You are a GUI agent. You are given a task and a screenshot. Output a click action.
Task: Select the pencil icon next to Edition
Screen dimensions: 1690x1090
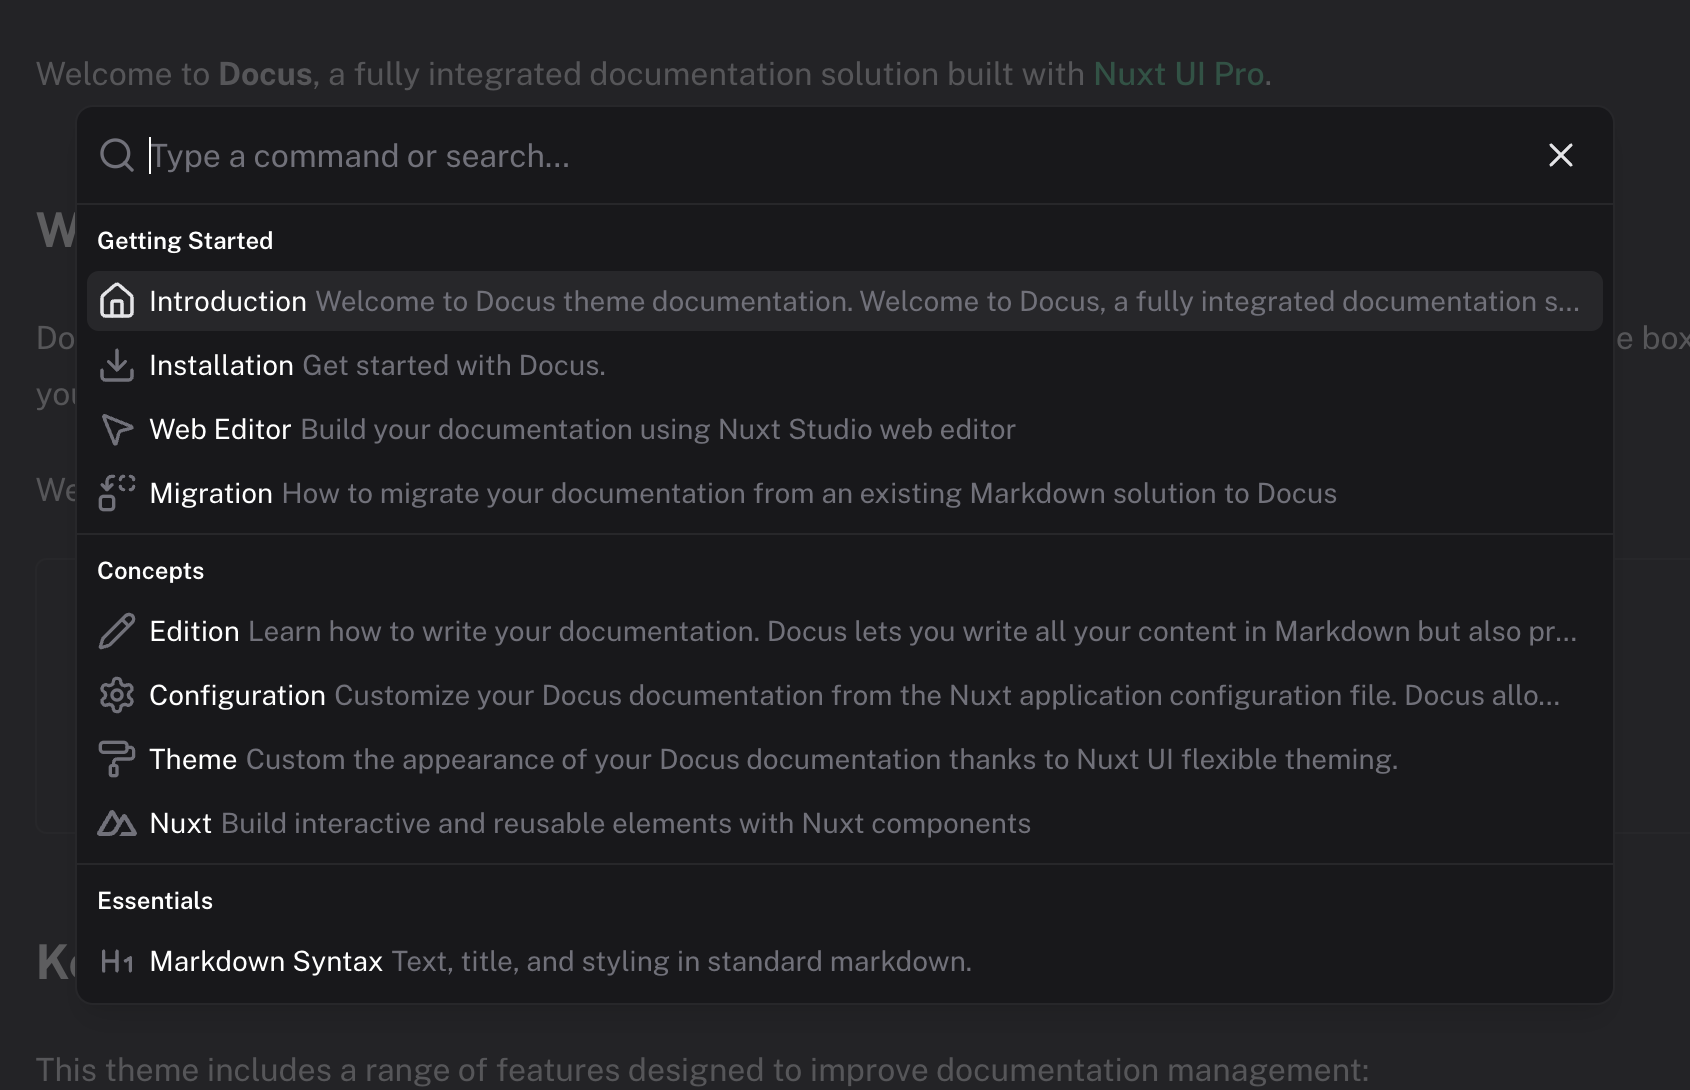[117, 631]
